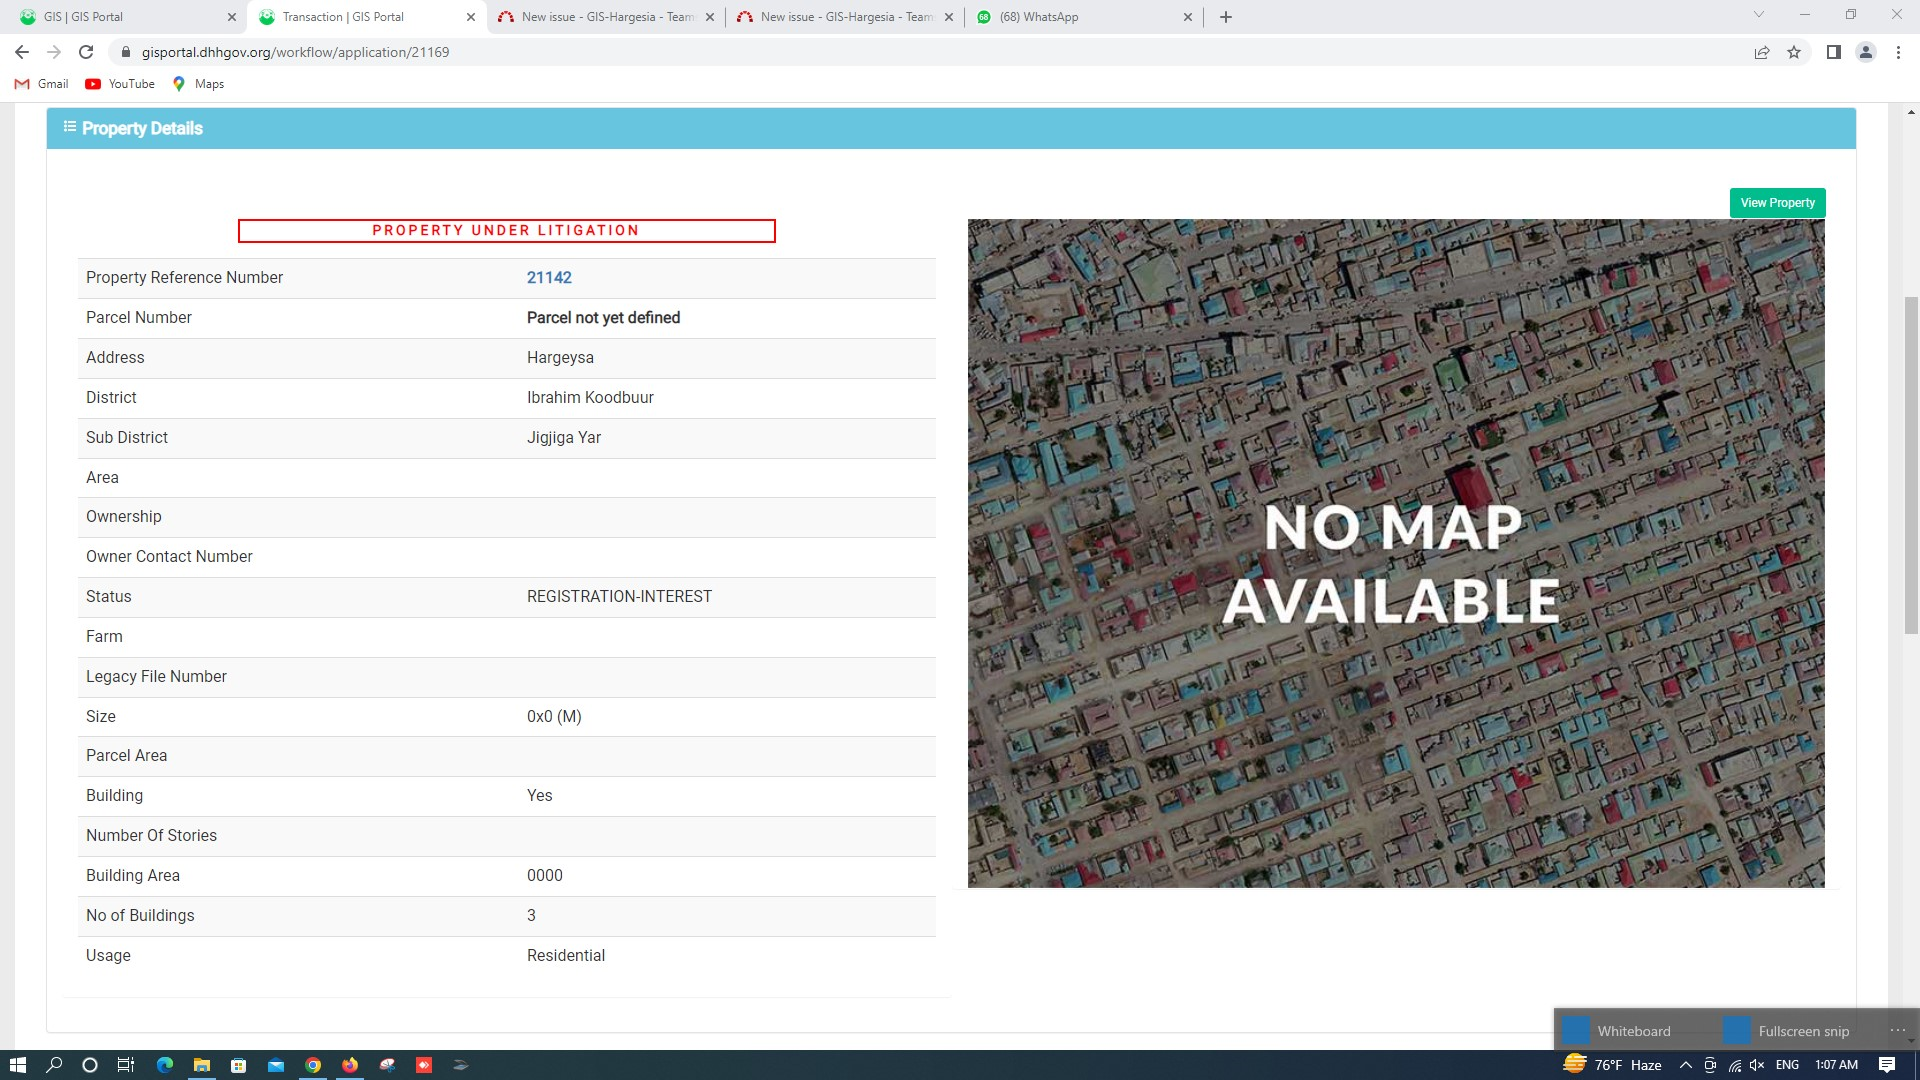
Task: Open Task View on the taskbar
Action: click(126, 1065)
